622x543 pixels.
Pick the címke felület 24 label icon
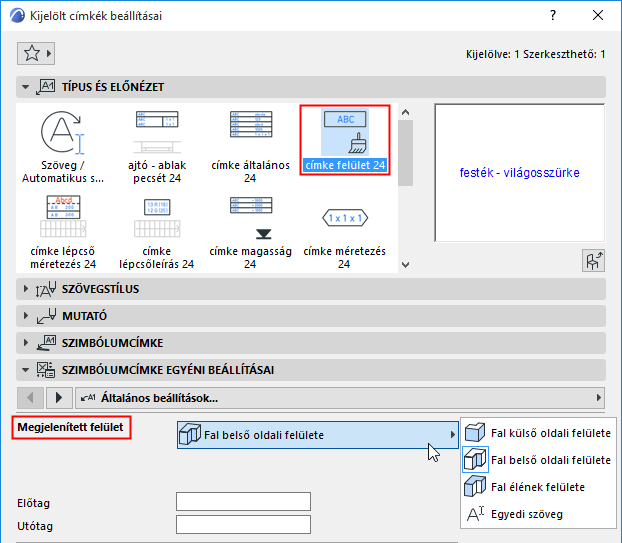(x=345, y=139)
